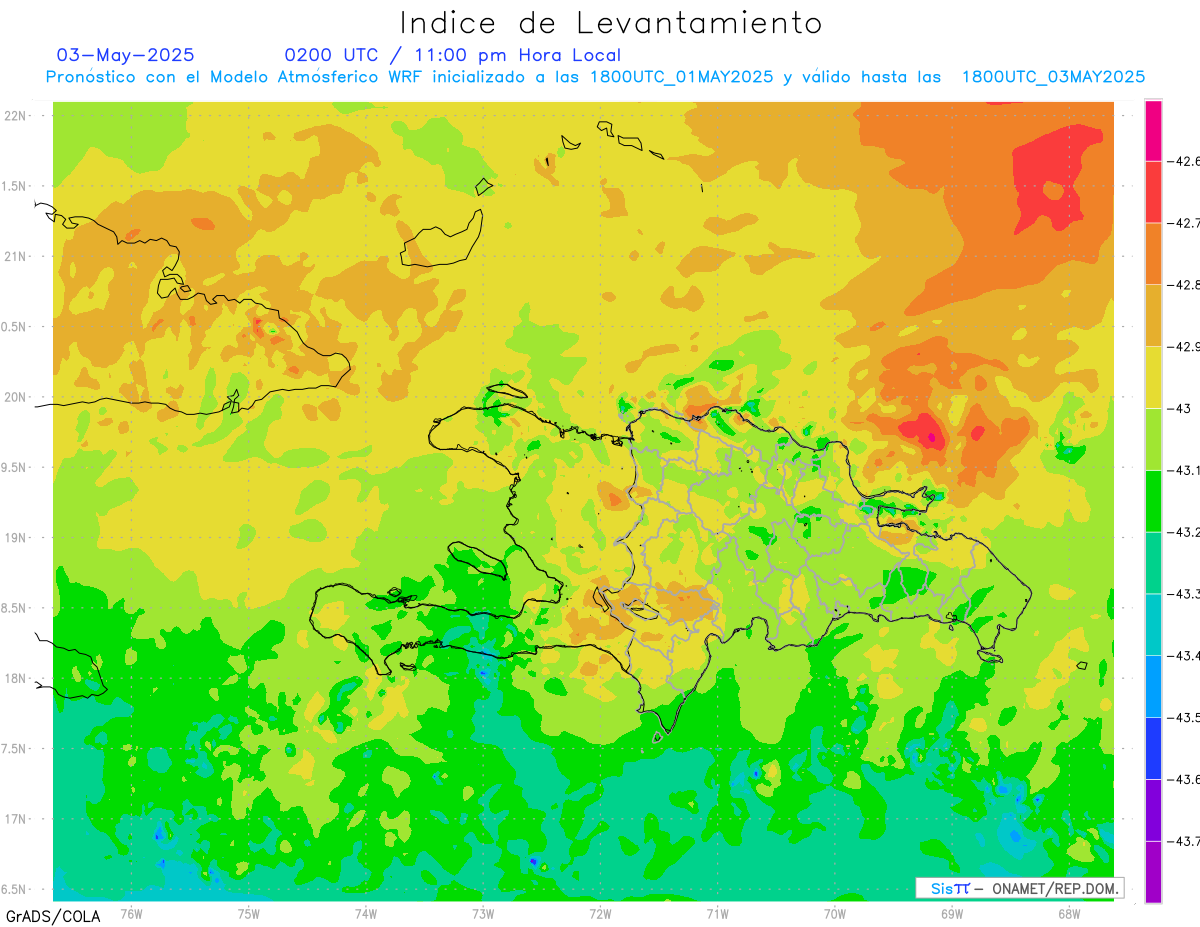Click the legend value '-43.5'
1200x927 pixels.
(x=1184, y=717)
